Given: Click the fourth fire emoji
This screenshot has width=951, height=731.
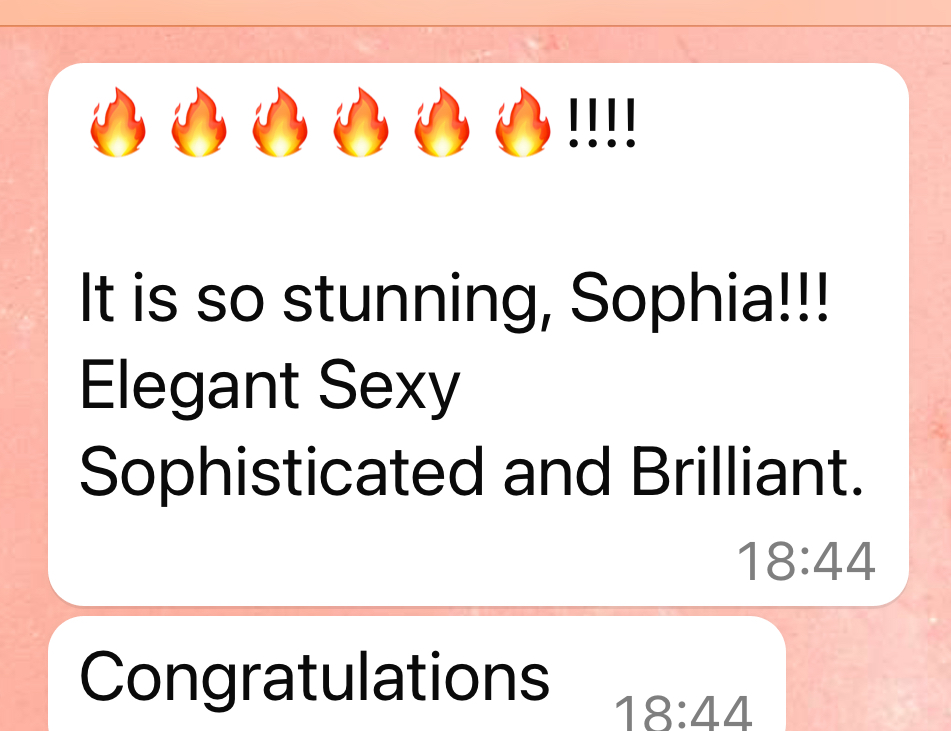Looking at the screenshot, I should (361, 122).
